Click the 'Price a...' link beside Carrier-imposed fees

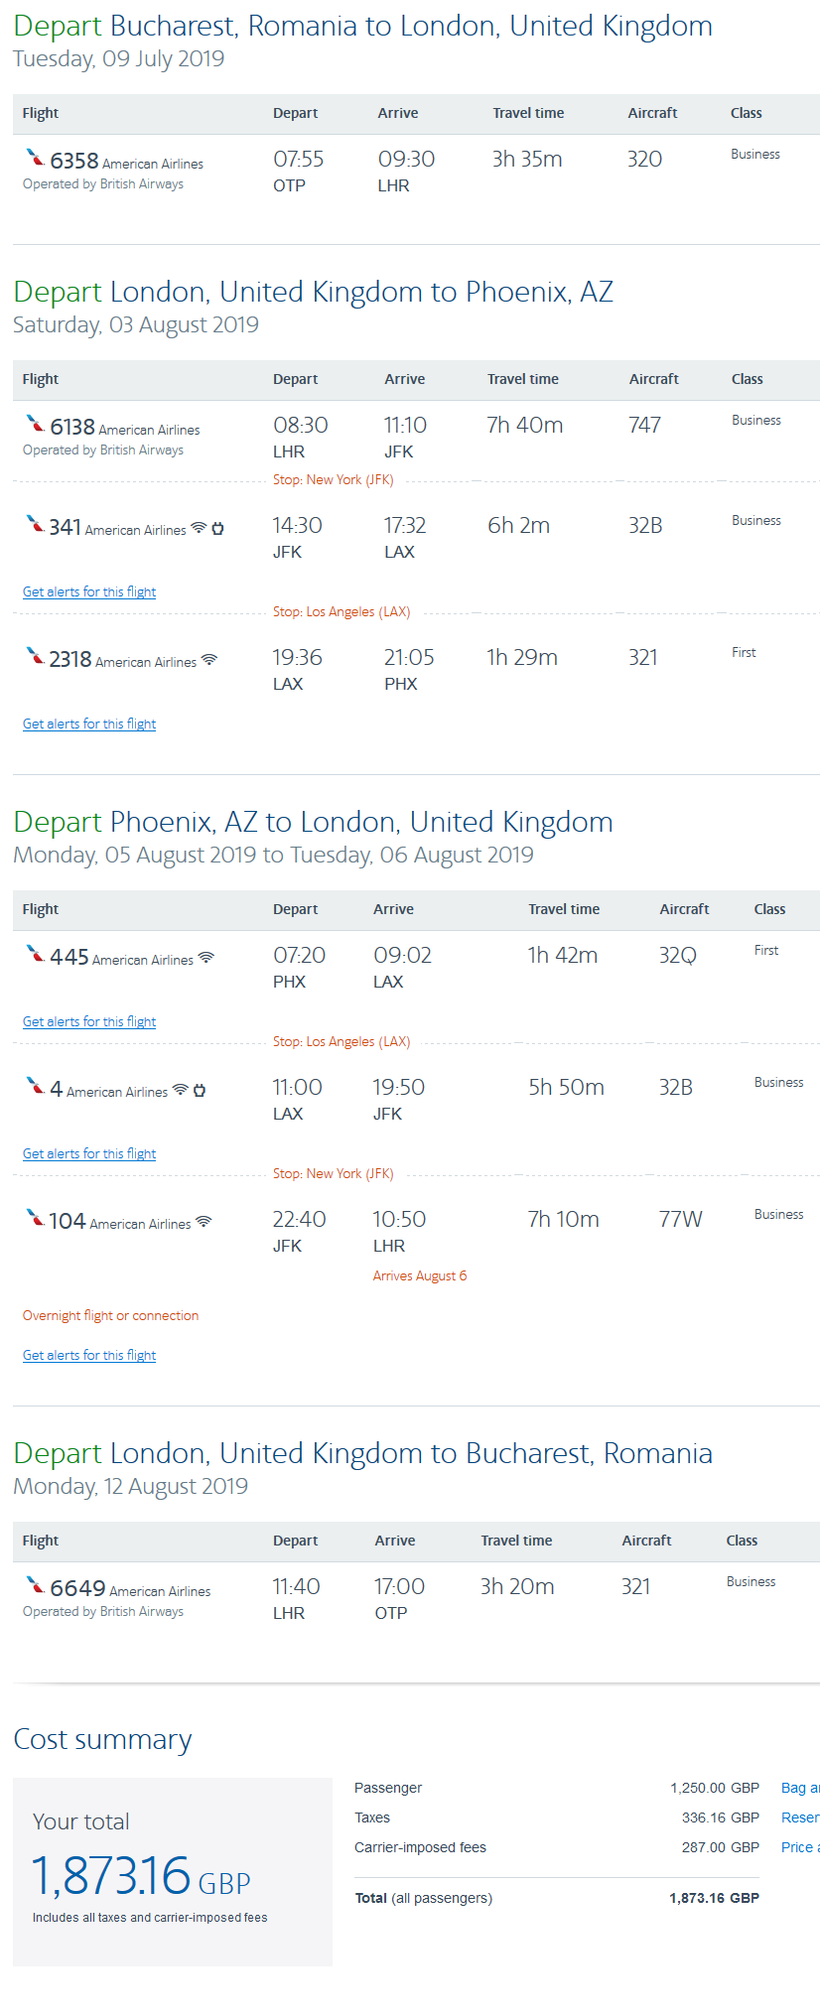click(x=800, y=1848)
